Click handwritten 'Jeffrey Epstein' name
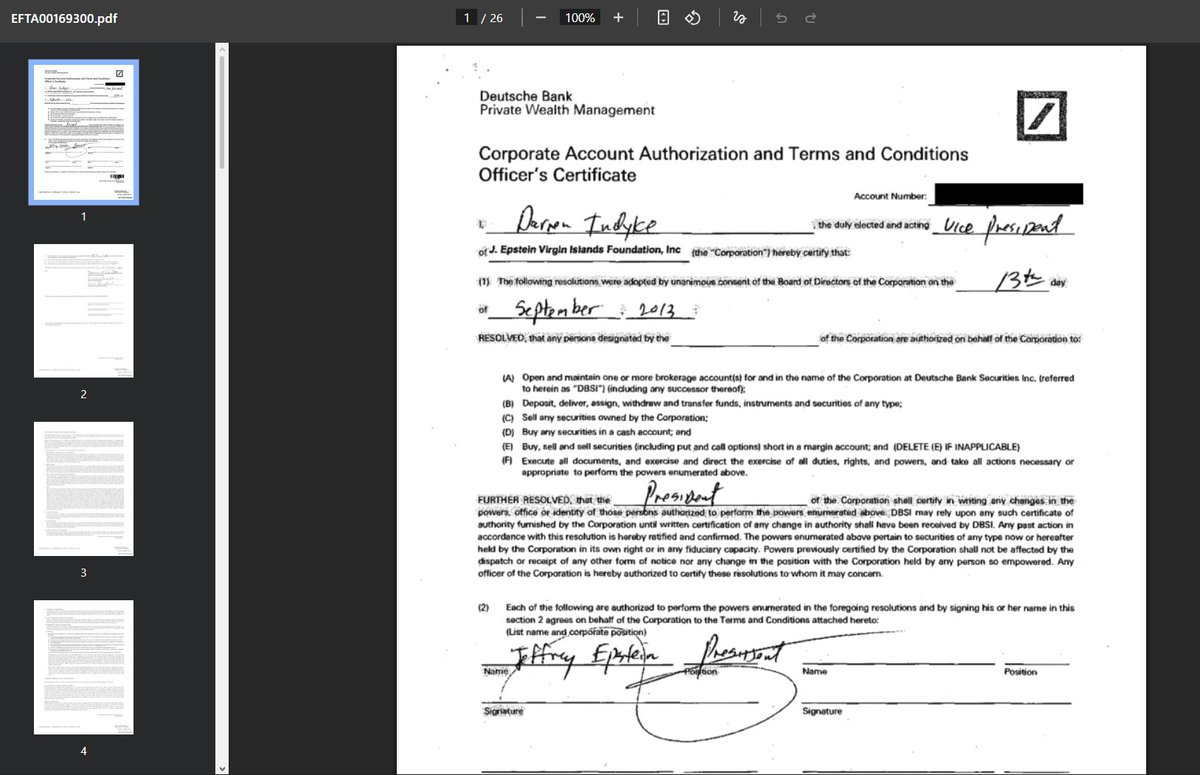The width and height of the screenshot is (1200, 775). point(587,655)
